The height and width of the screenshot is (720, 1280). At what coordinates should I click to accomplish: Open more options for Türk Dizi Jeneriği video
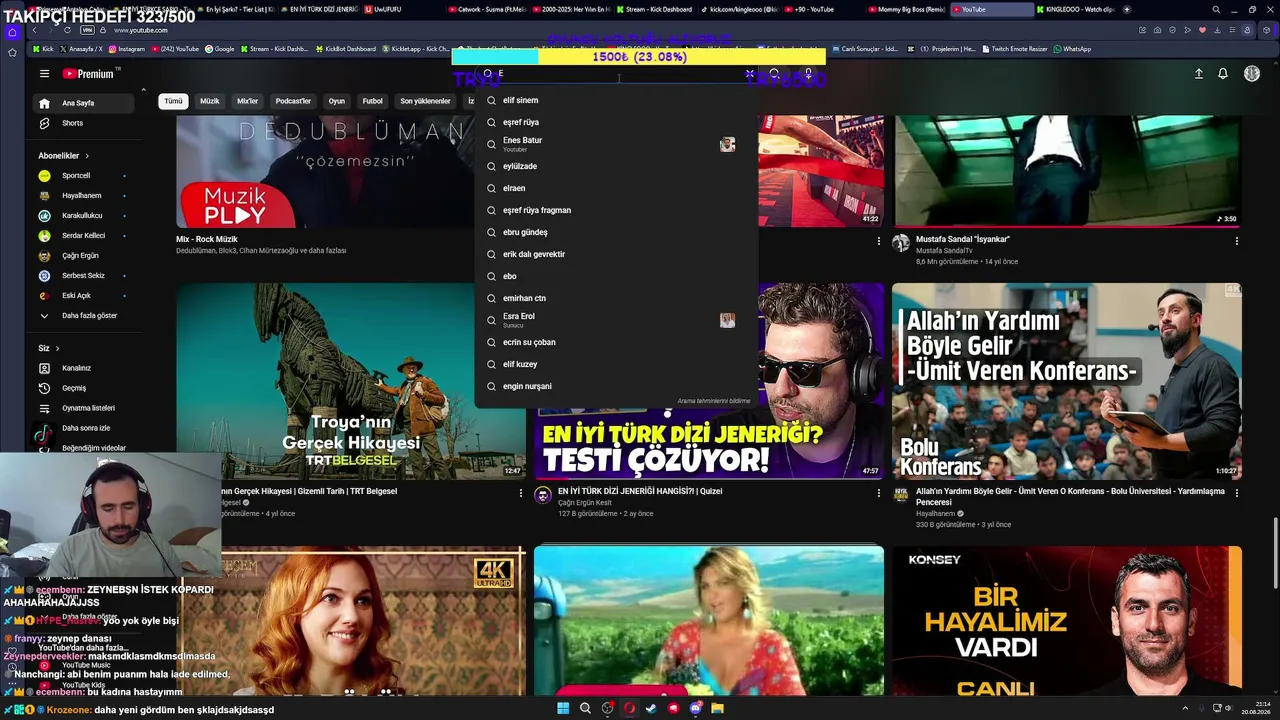pyautogui.click(x=878, y=493)
